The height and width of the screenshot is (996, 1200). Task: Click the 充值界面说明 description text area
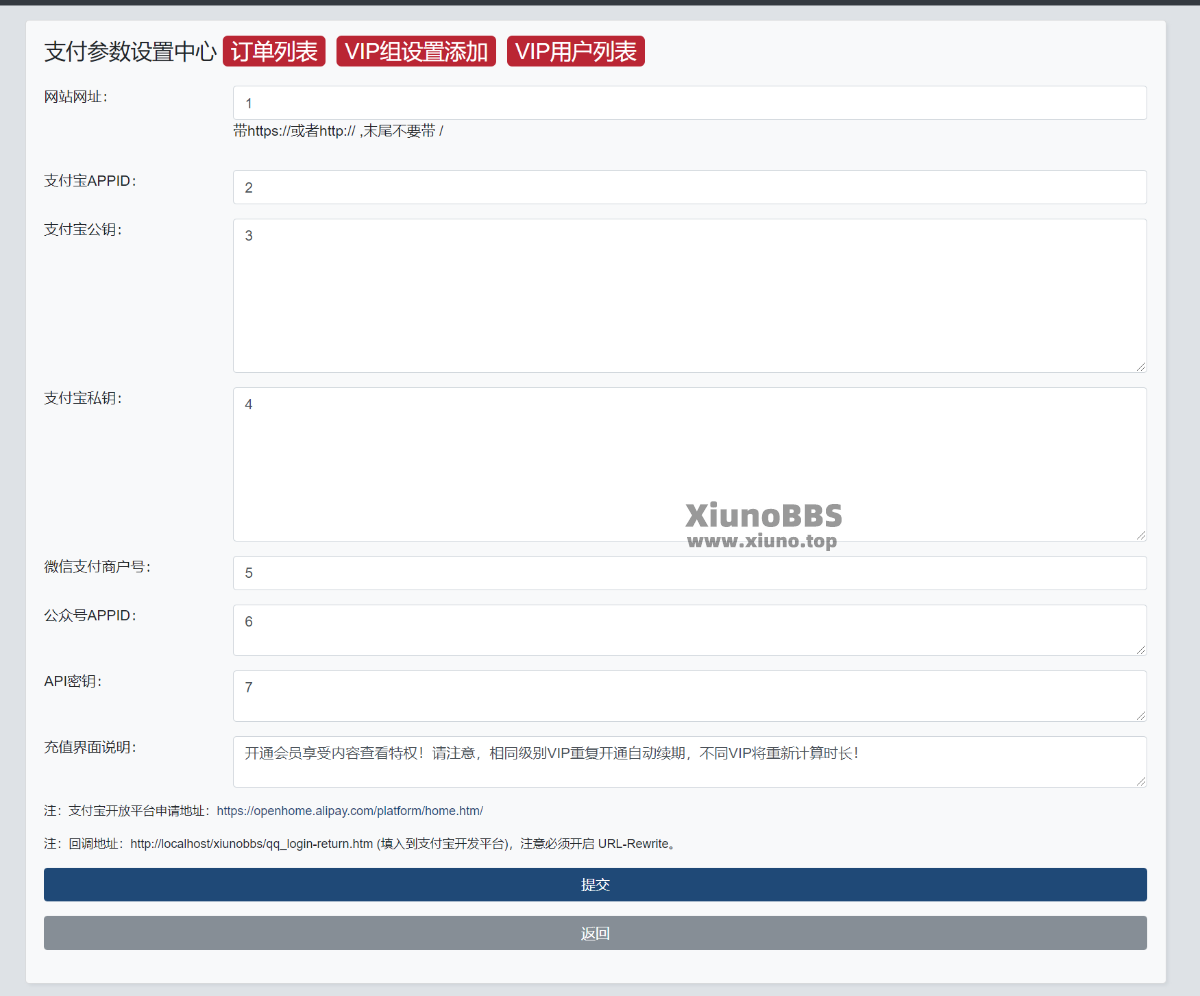pos(689,762)
